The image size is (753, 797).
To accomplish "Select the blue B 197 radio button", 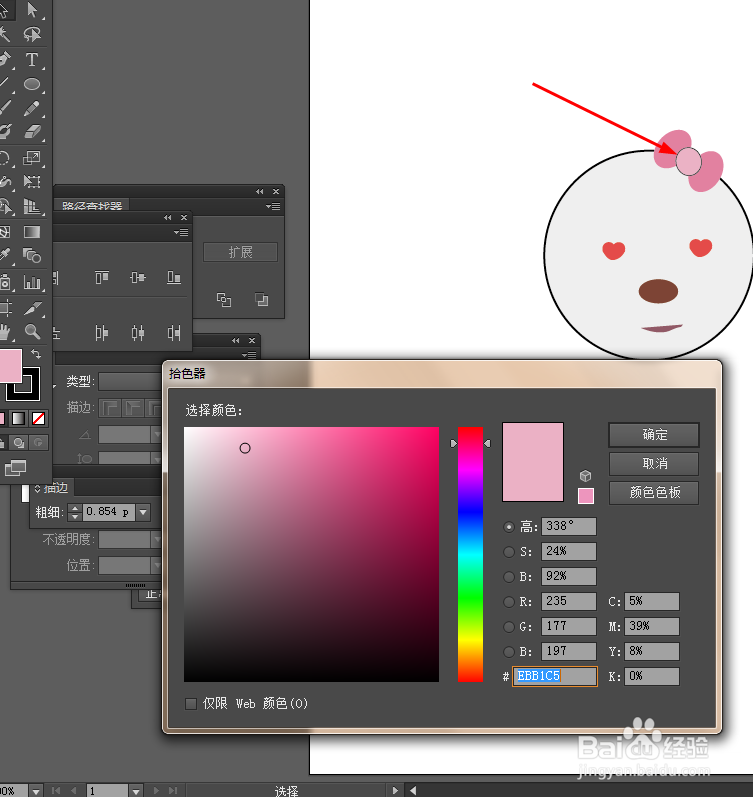I will 508,651.
